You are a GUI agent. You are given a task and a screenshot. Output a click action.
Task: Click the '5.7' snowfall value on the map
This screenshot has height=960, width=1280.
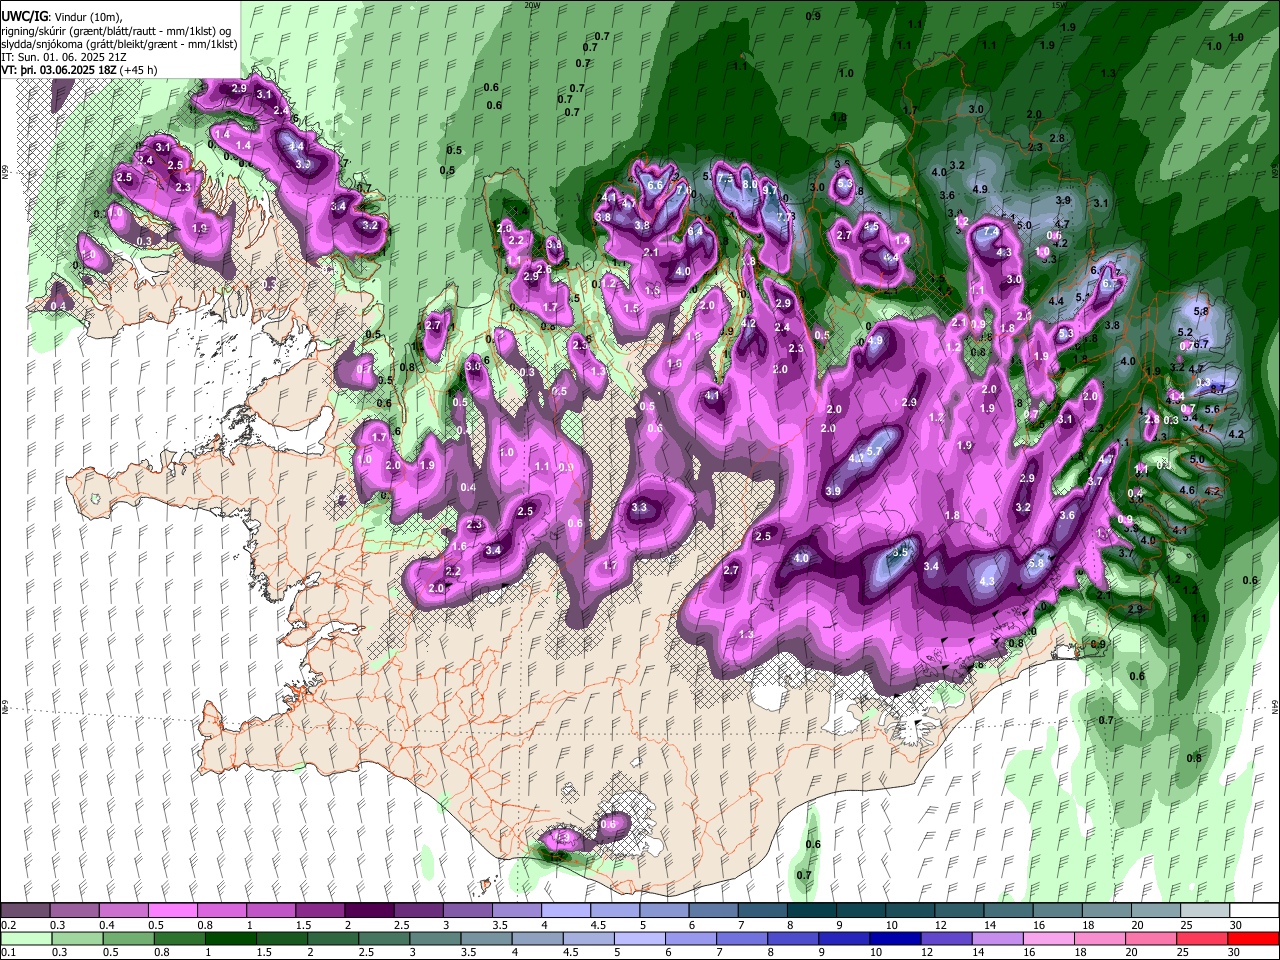(x=874, y=451)
